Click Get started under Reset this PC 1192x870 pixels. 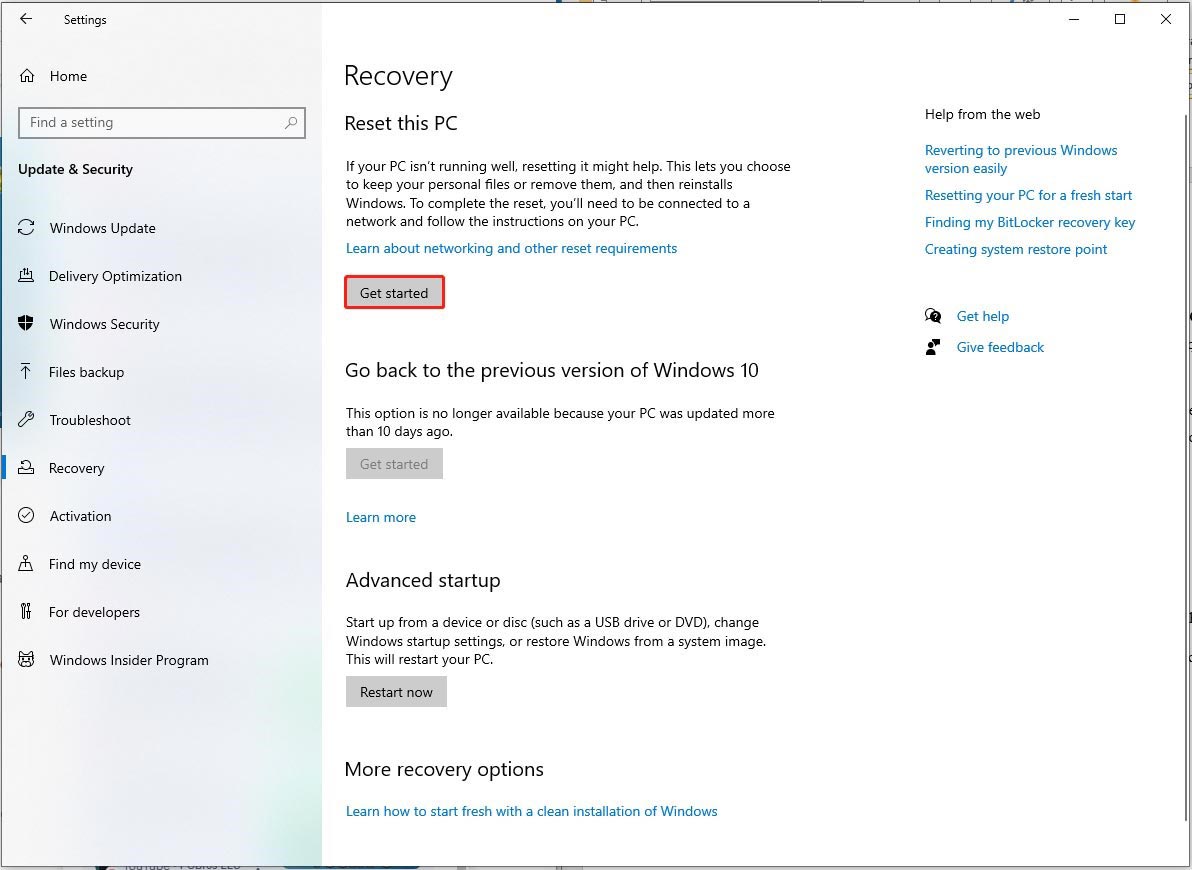pyautogui.click(x=394, y=293)
